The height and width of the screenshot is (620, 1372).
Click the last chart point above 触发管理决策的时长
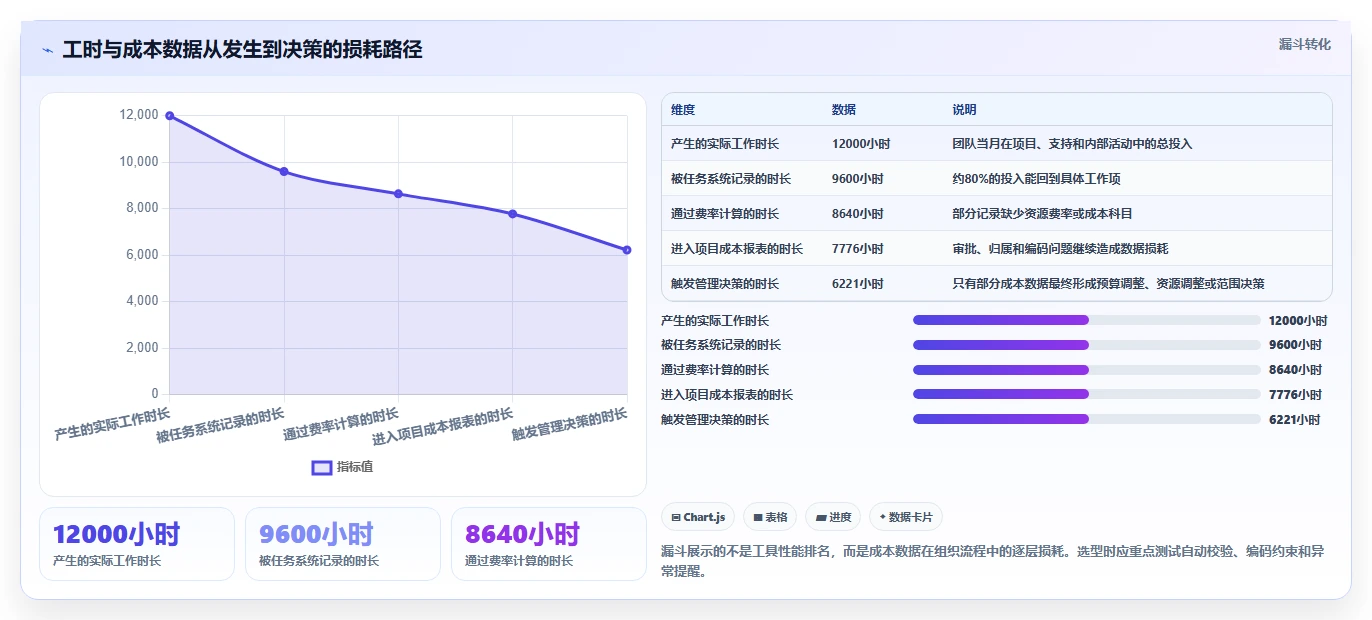tap(627, 250)
